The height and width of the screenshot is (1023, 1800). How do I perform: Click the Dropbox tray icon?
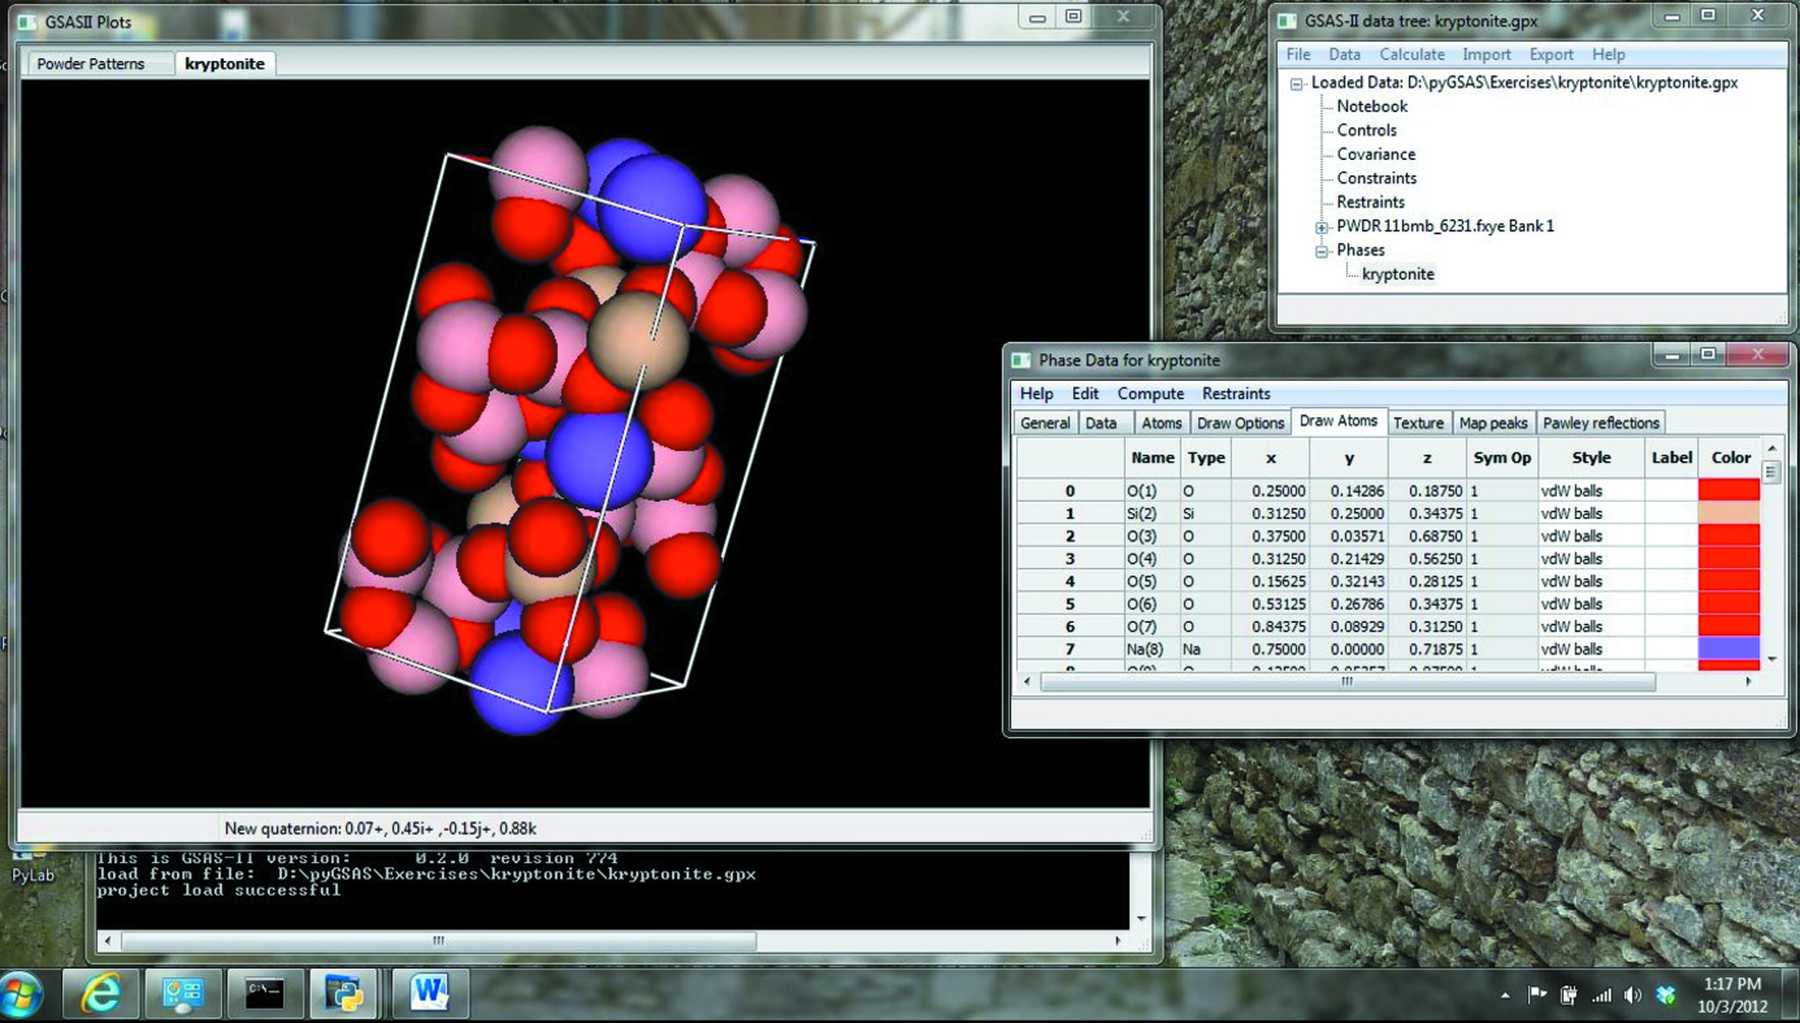[1666, 995]
